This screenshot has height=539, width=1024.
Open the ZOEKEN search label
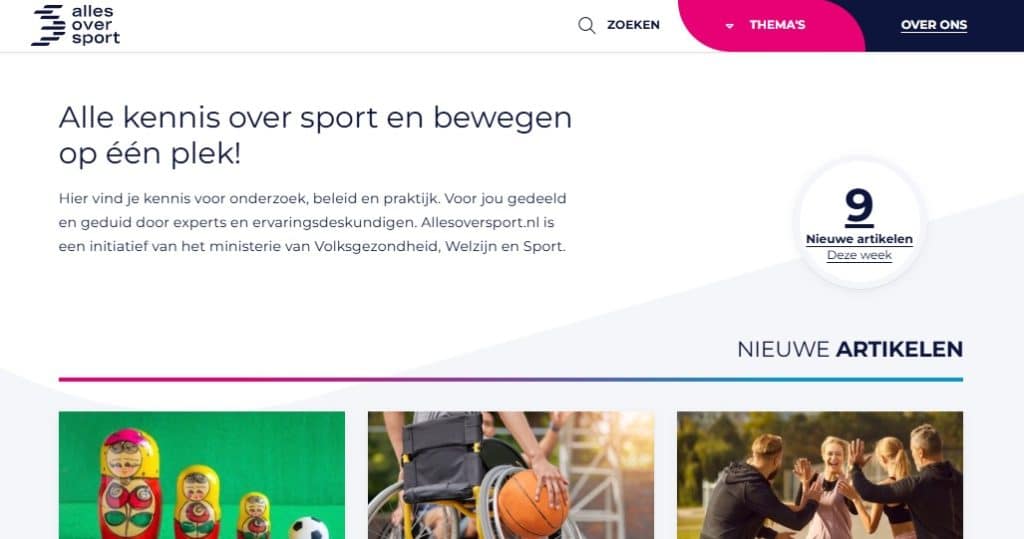pyautogui.click(x=633, y=25)
